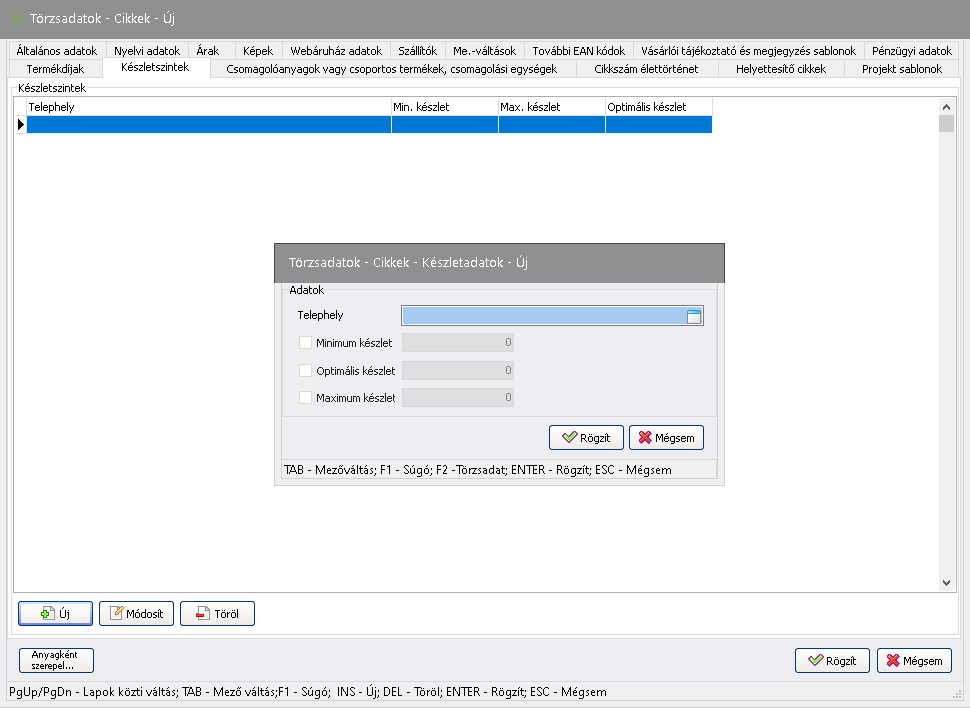Open the Pénzügyi adatok tab

911,50
